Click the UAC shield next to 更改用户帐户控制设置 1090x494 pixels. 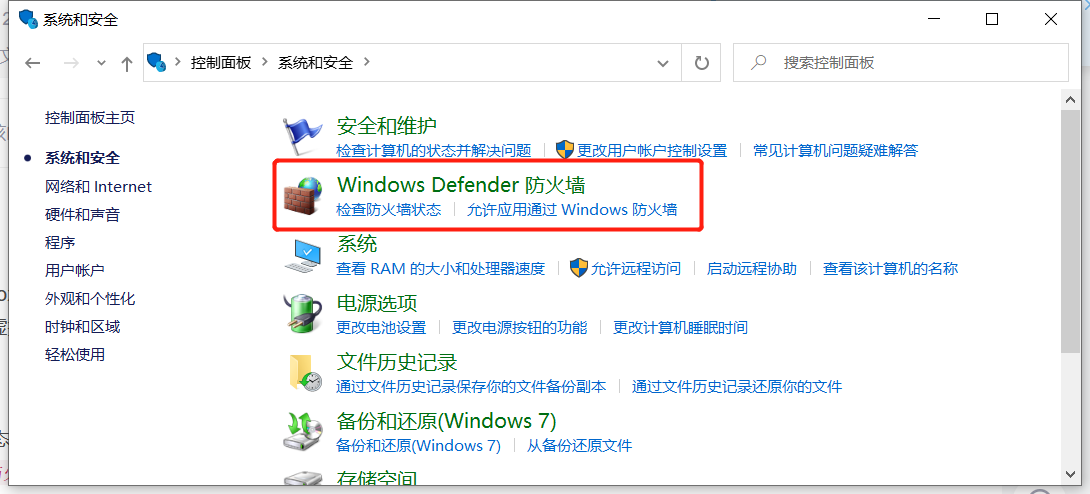[564, 149]
